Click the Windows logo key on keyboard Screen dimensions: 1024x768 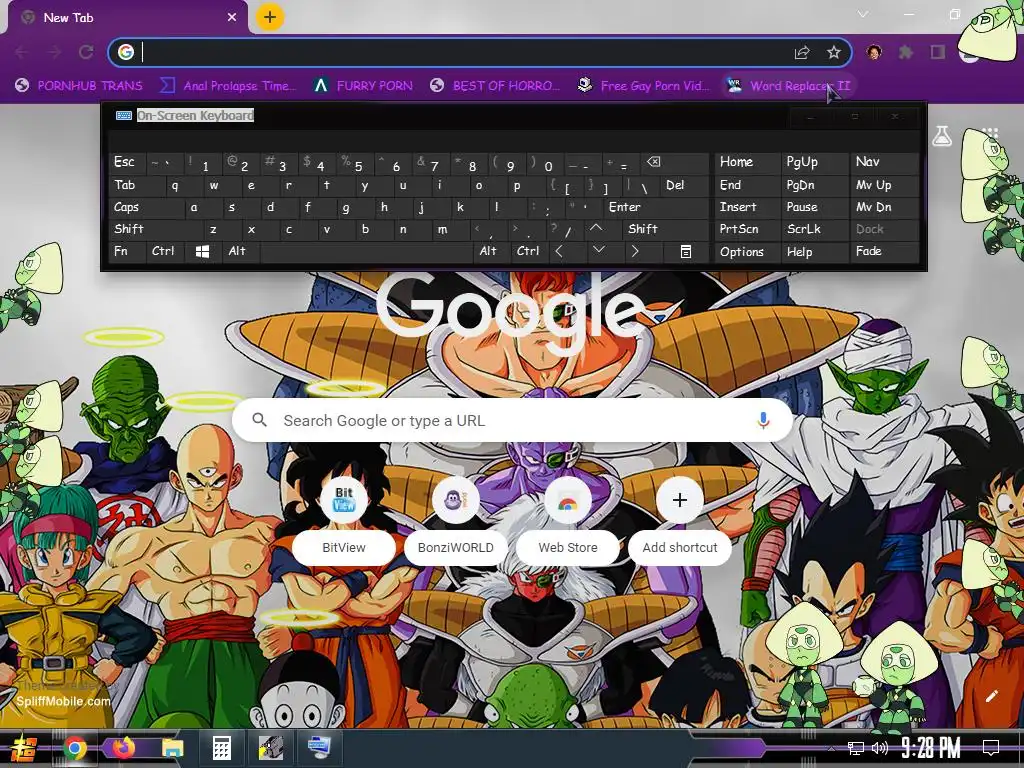click(202, 251)
